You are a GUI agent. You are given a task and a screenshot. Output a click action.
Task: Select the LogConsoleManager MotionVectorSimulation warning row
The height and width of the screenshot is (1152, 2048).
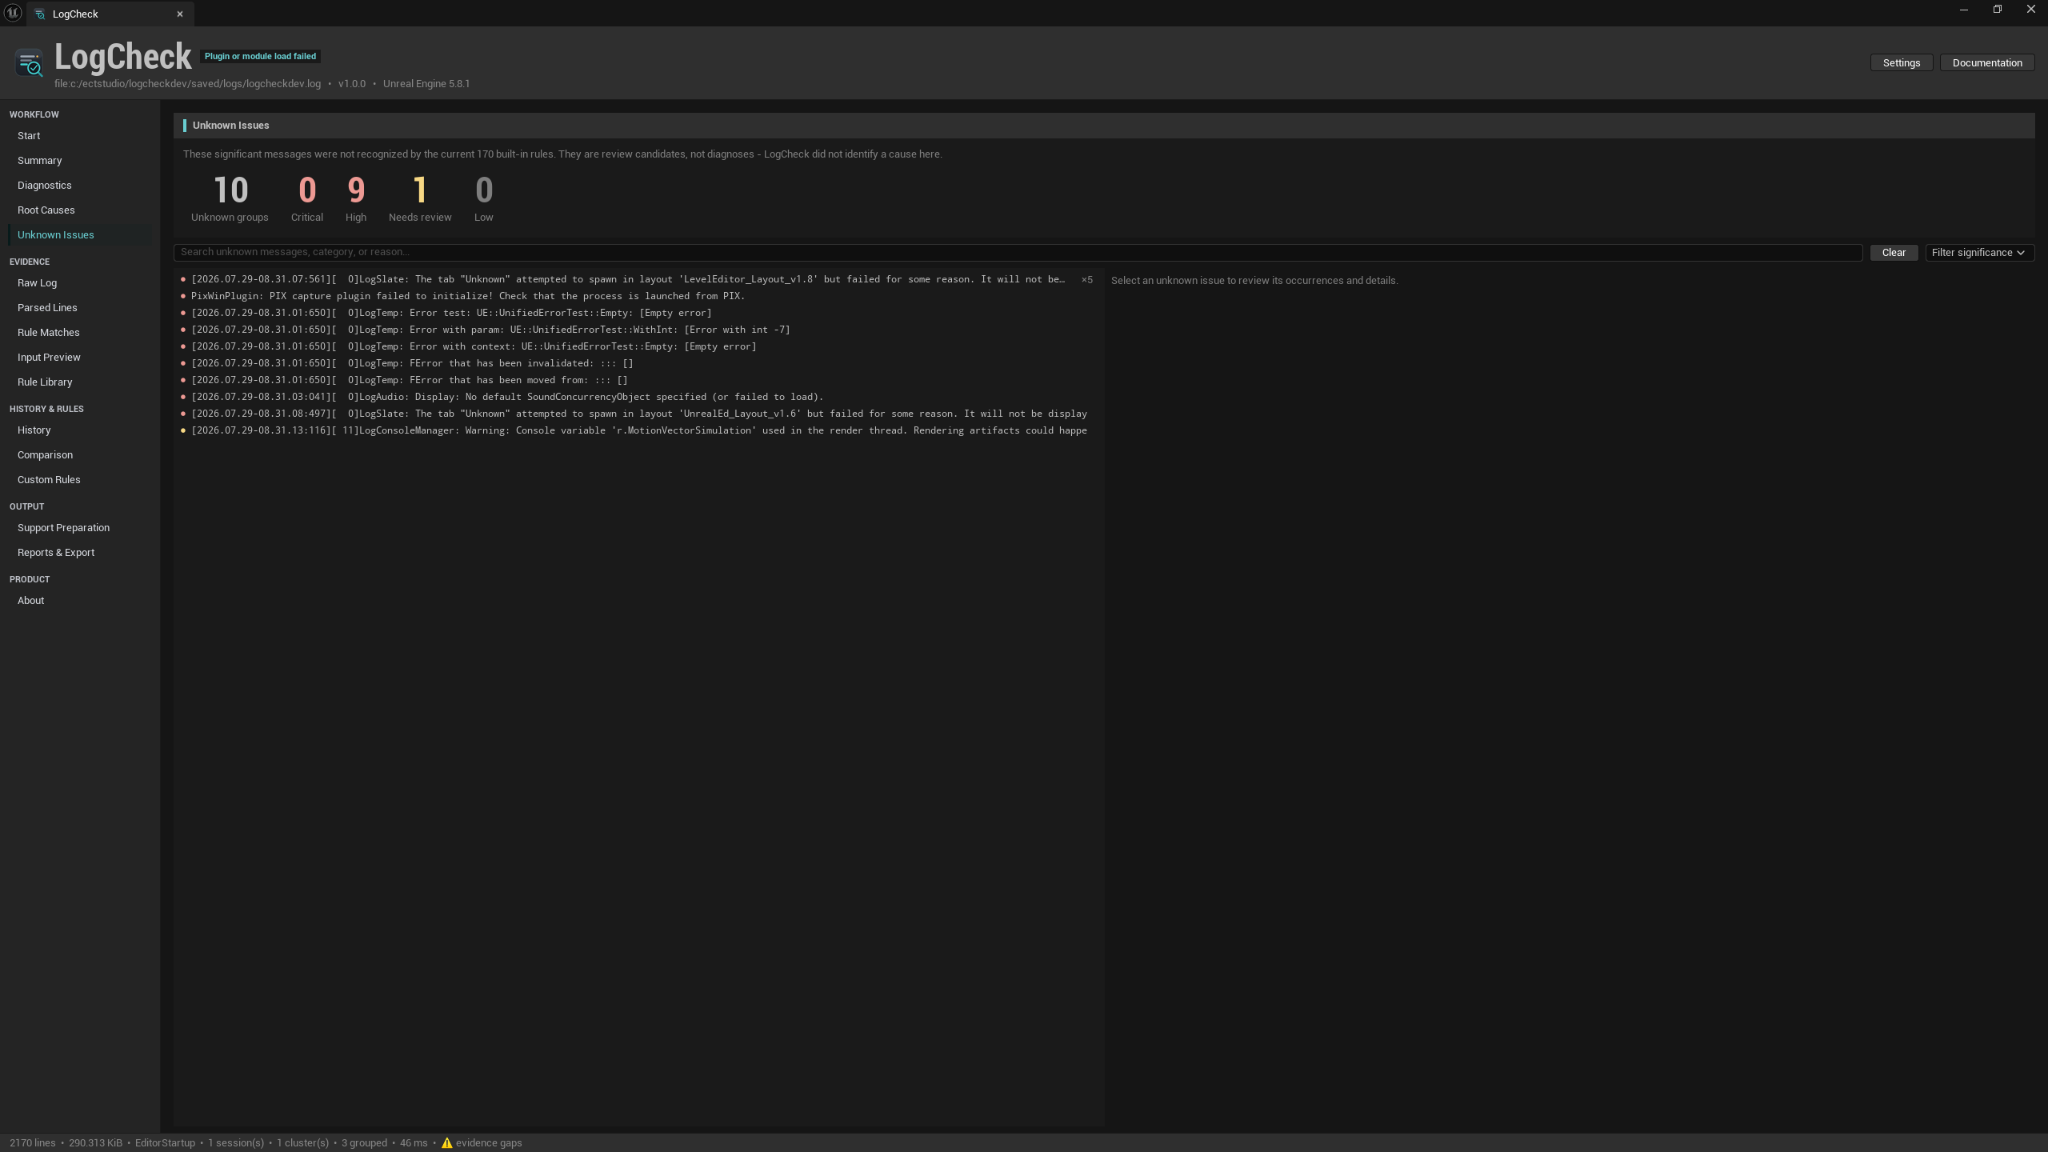tap(638, 431)
